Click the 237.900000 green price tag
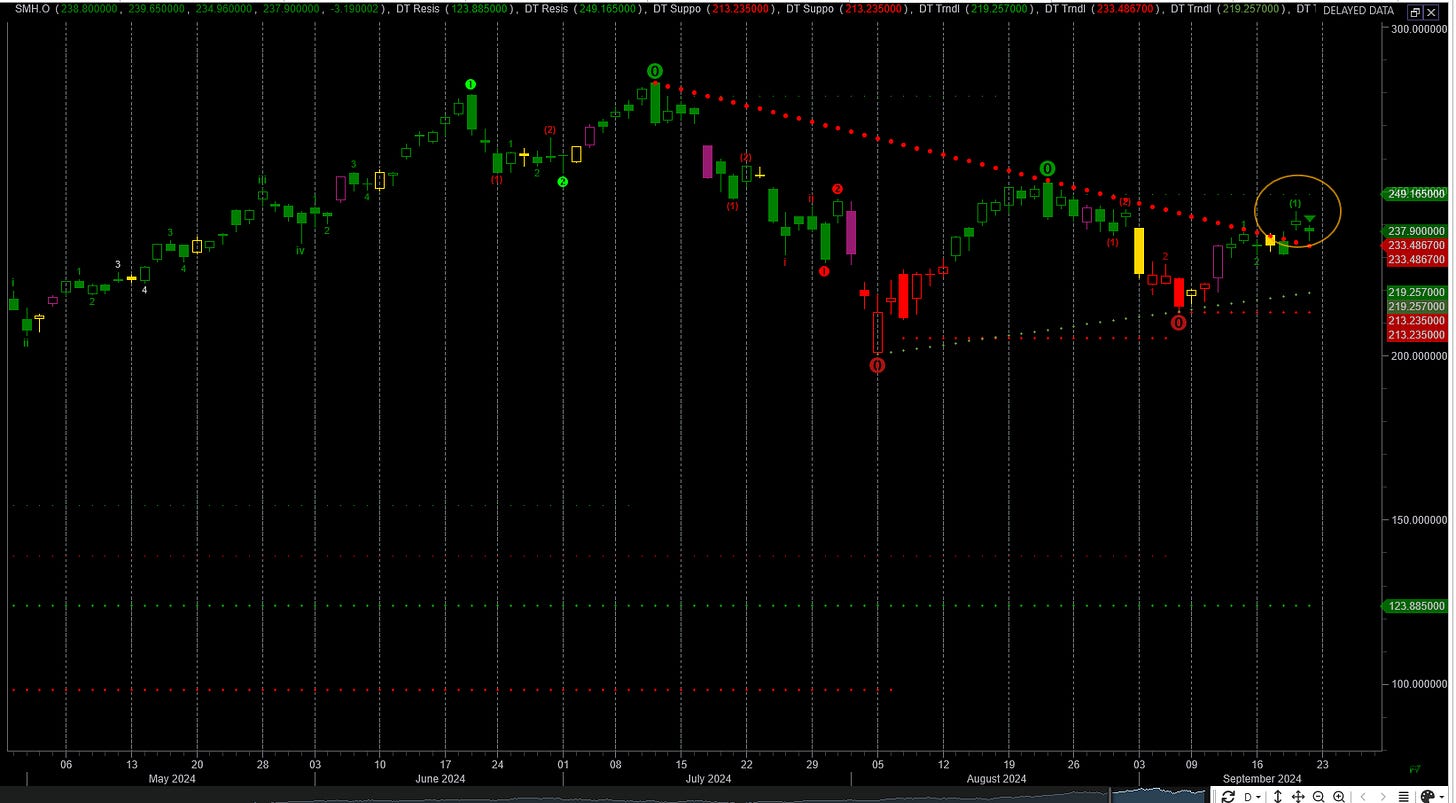The height and width of the screenshot is (803, 1456). pos(1415,230)
